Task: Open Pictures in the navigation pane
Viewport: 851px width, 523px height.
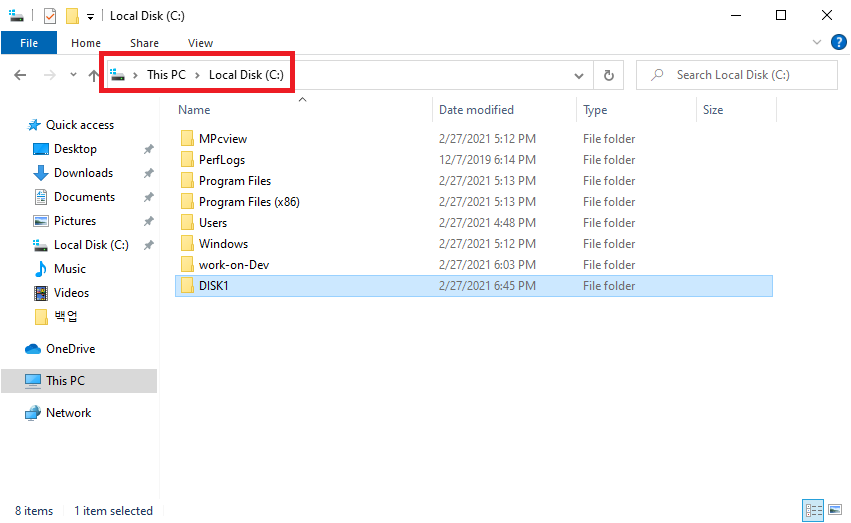Action: (75, 220)
